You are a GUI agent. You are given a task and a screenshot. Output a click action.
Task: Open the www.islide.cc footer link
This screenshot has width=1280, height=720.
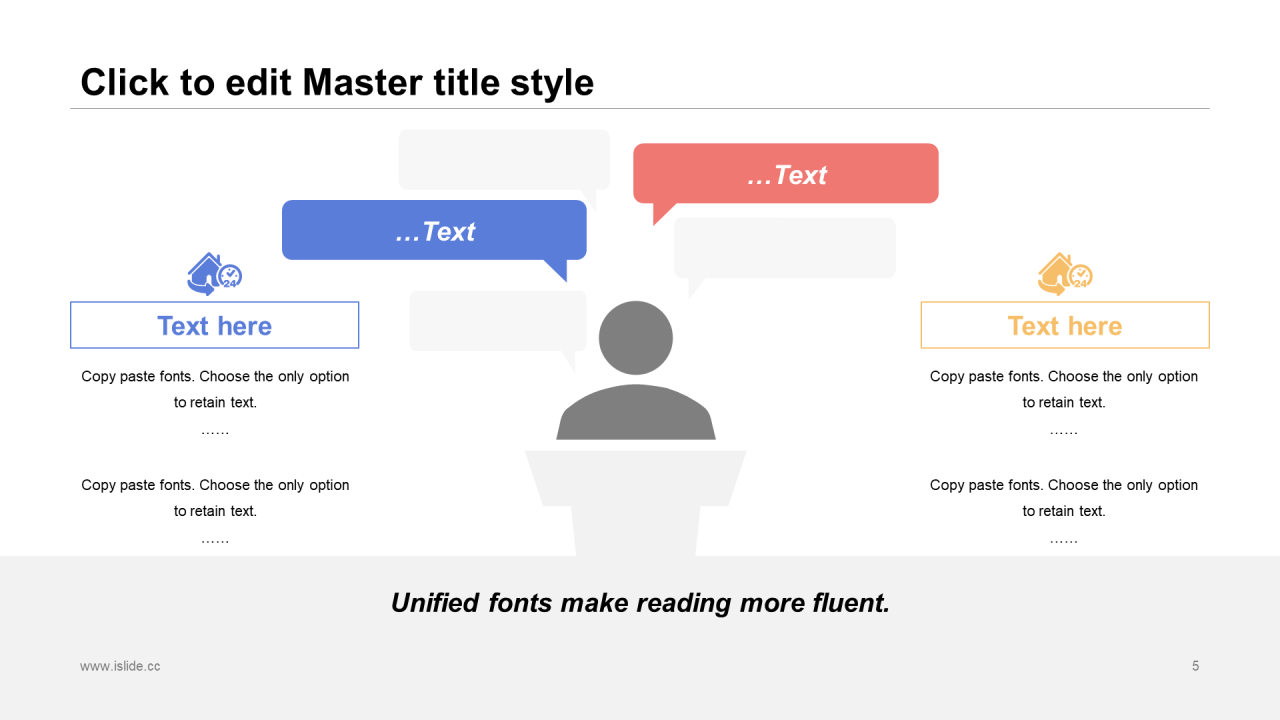120,666
